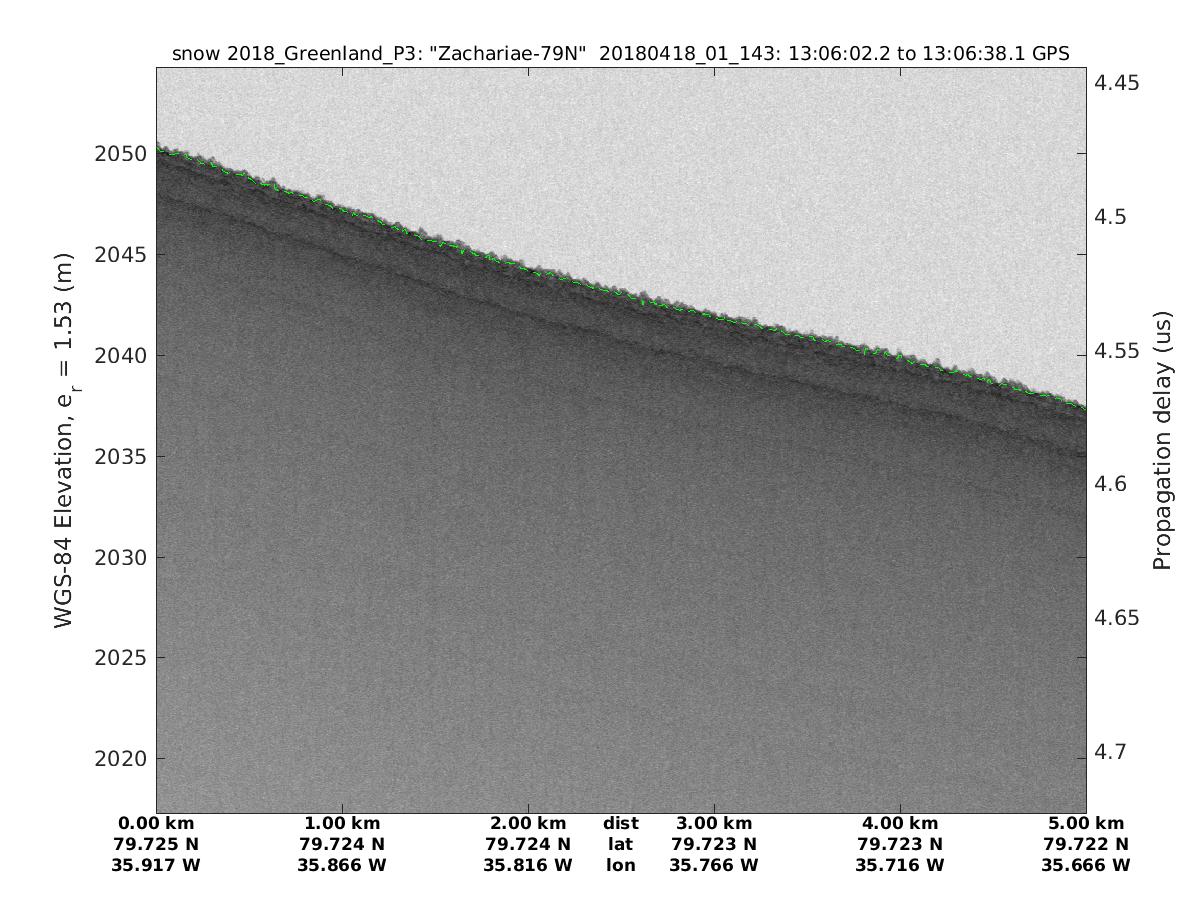This screenshot has height=900, width=1200.
Task: Click the 4.45 propagation delay tick label
Action: pos(1117,83)
